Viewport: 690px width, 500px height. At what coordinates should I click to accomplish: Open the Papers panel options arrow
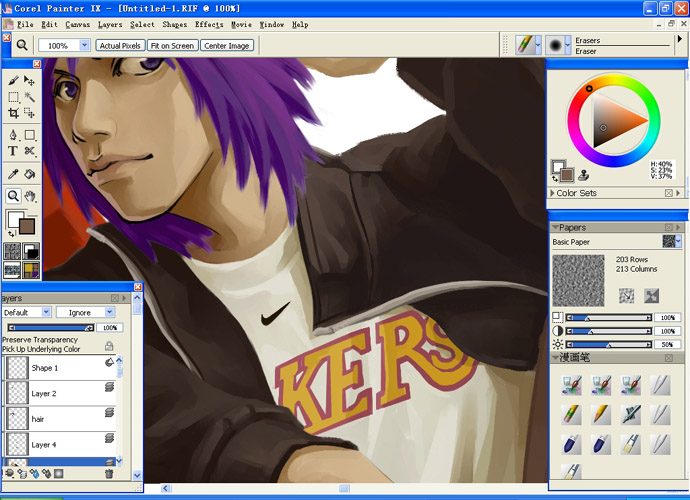pos(678,228)
